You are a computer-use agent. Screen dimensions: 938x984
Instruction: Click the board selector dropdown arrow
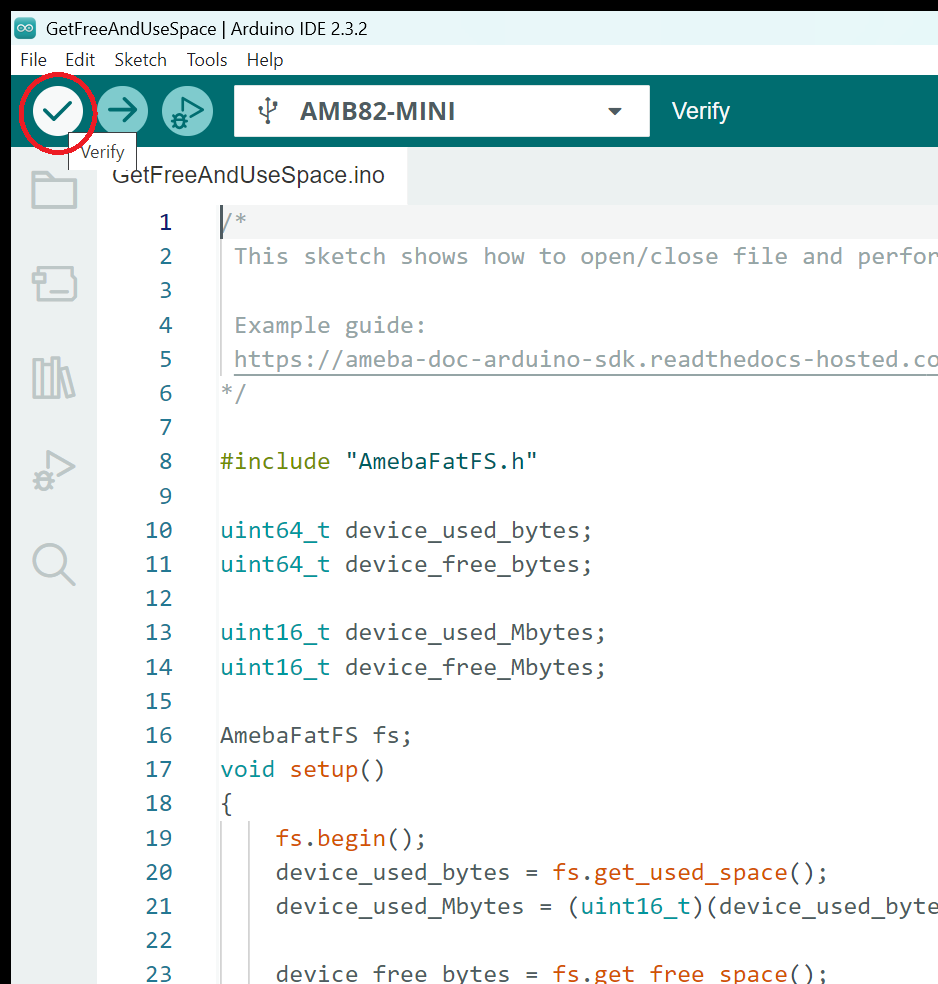(615, 111)
